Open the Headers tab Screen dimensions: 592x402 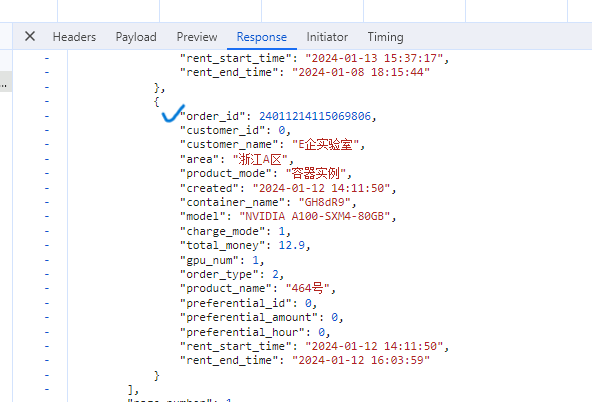(74, 37)
